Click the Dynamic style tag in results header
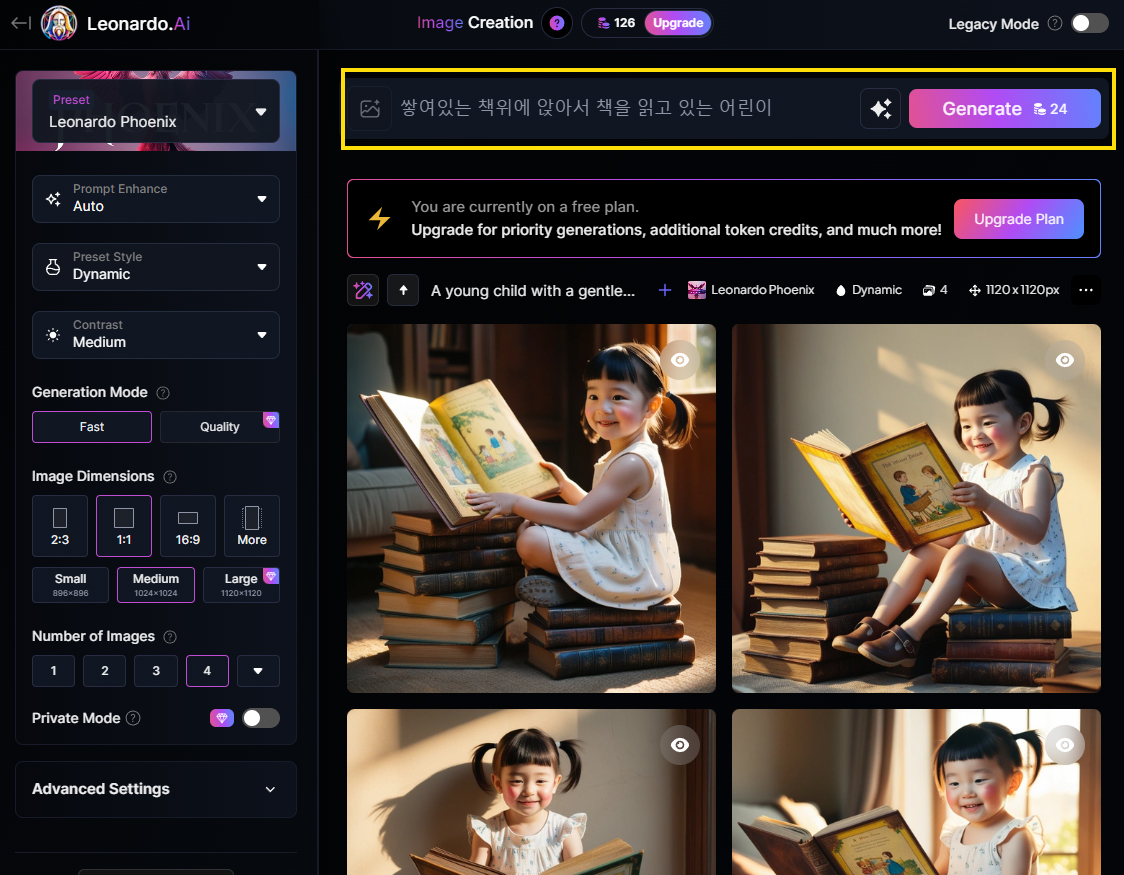1124x875 pixels. tap(868, 290)
